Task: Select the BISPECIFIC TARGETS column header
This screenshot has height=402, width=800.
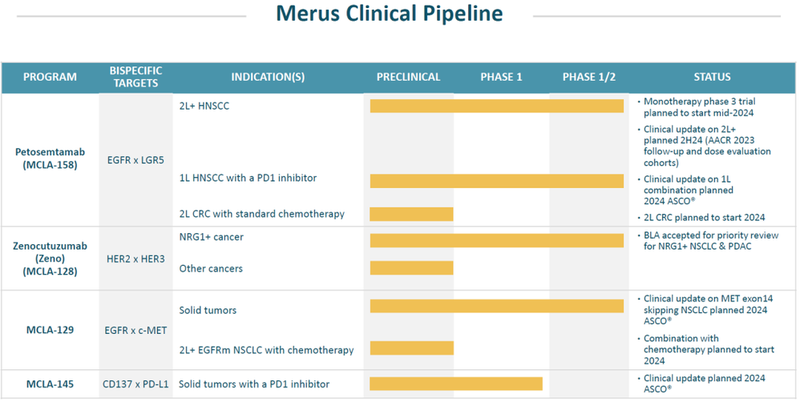Action: tap(135, 77)
